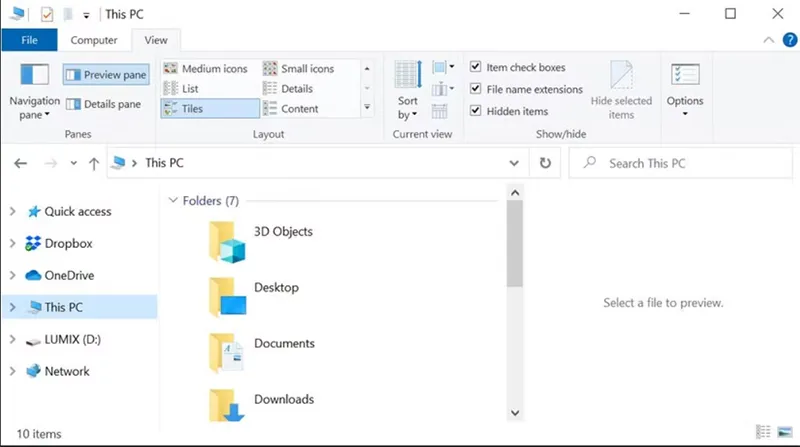
Task: Click the Properties quick access toolbar icon
Action: [x=47, y=14]
